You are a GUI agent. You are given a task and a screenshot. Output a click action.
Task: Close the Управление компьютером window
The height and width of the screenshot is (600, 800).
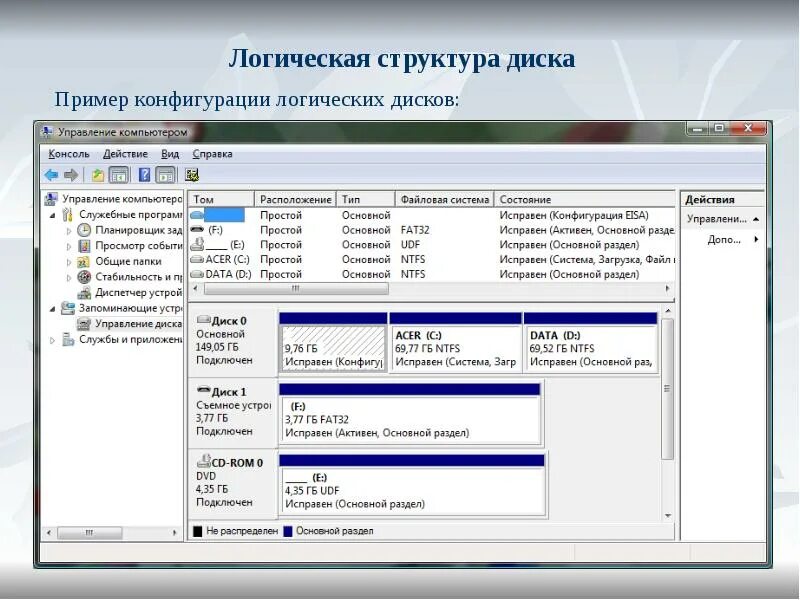(x=749, y=128)
